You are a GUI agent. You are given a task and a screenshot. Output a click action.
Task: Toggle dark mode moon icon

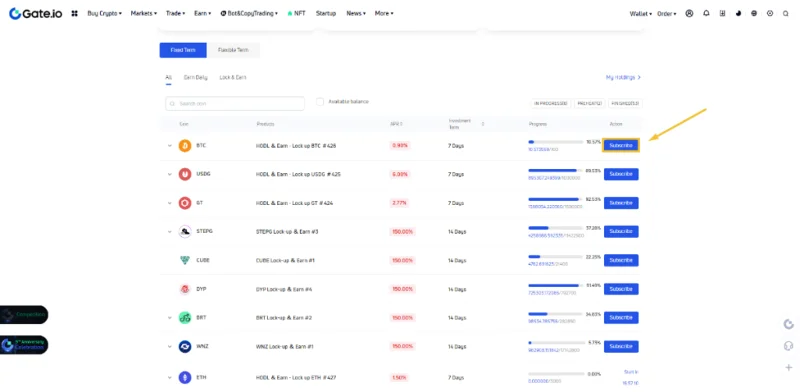pos(738,14)
